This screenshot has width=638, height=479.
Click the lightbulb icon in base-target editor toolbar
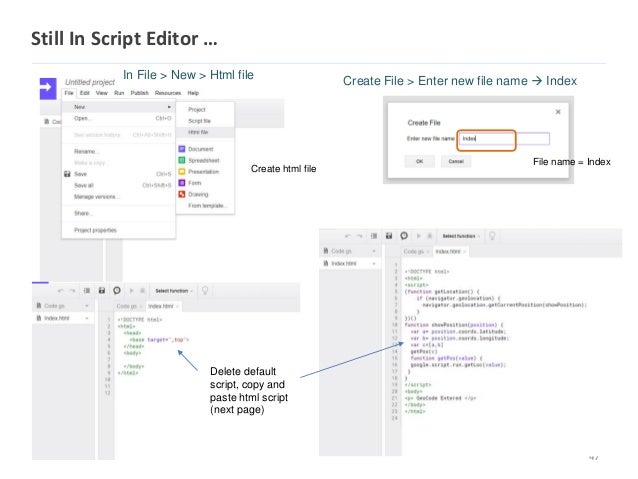(205, 291)
